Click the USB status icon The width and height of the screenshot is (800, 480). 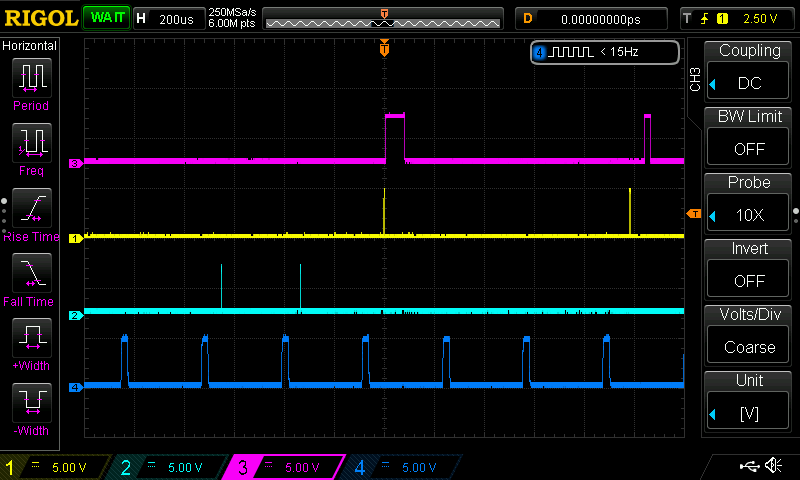tap(748, 466)
